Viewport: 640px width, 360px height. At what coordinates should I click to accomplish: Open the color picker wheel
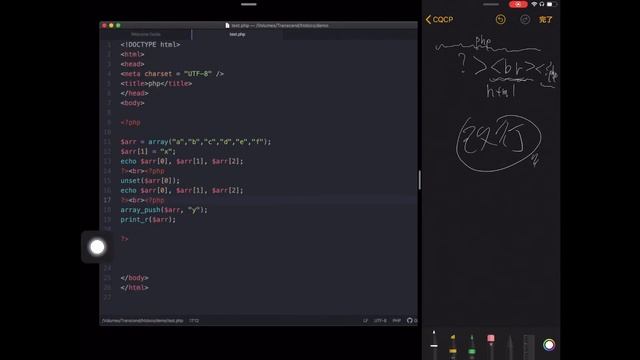[549, 345]
